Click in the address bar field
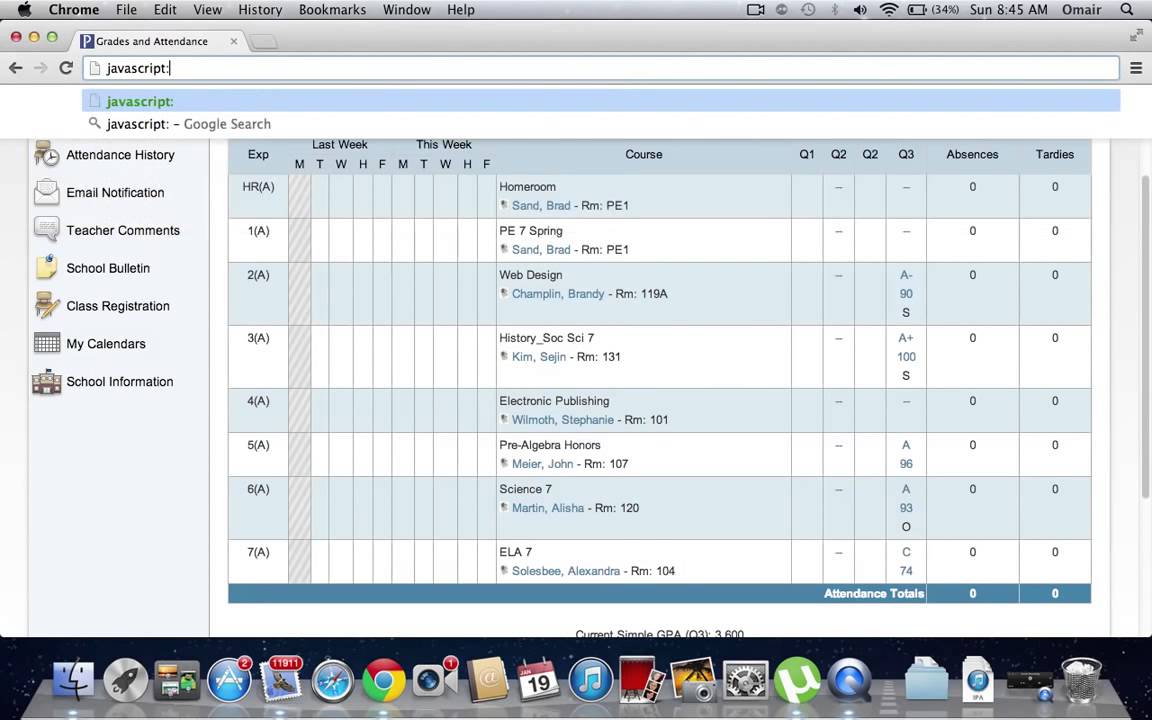Image resolution: width=1152 pixels, height=720 pixels. pyautogui.click(x=601, y=68)
